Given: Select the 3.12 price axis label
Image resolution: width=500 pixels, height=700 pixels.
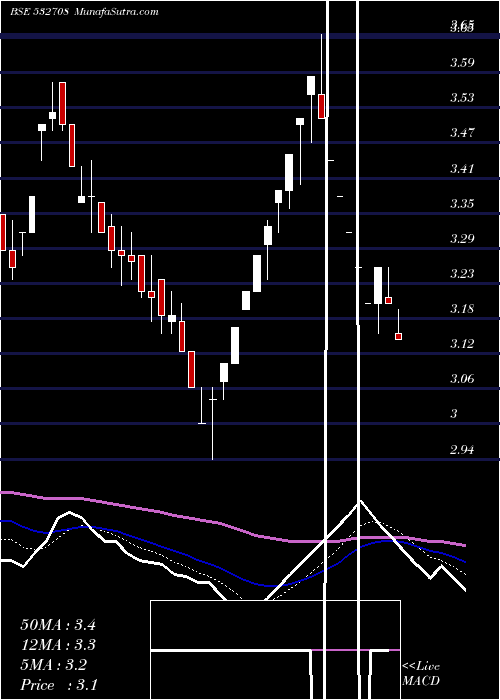Looking at the screenshot, I should pyautogui.click(x=462, y=344).
